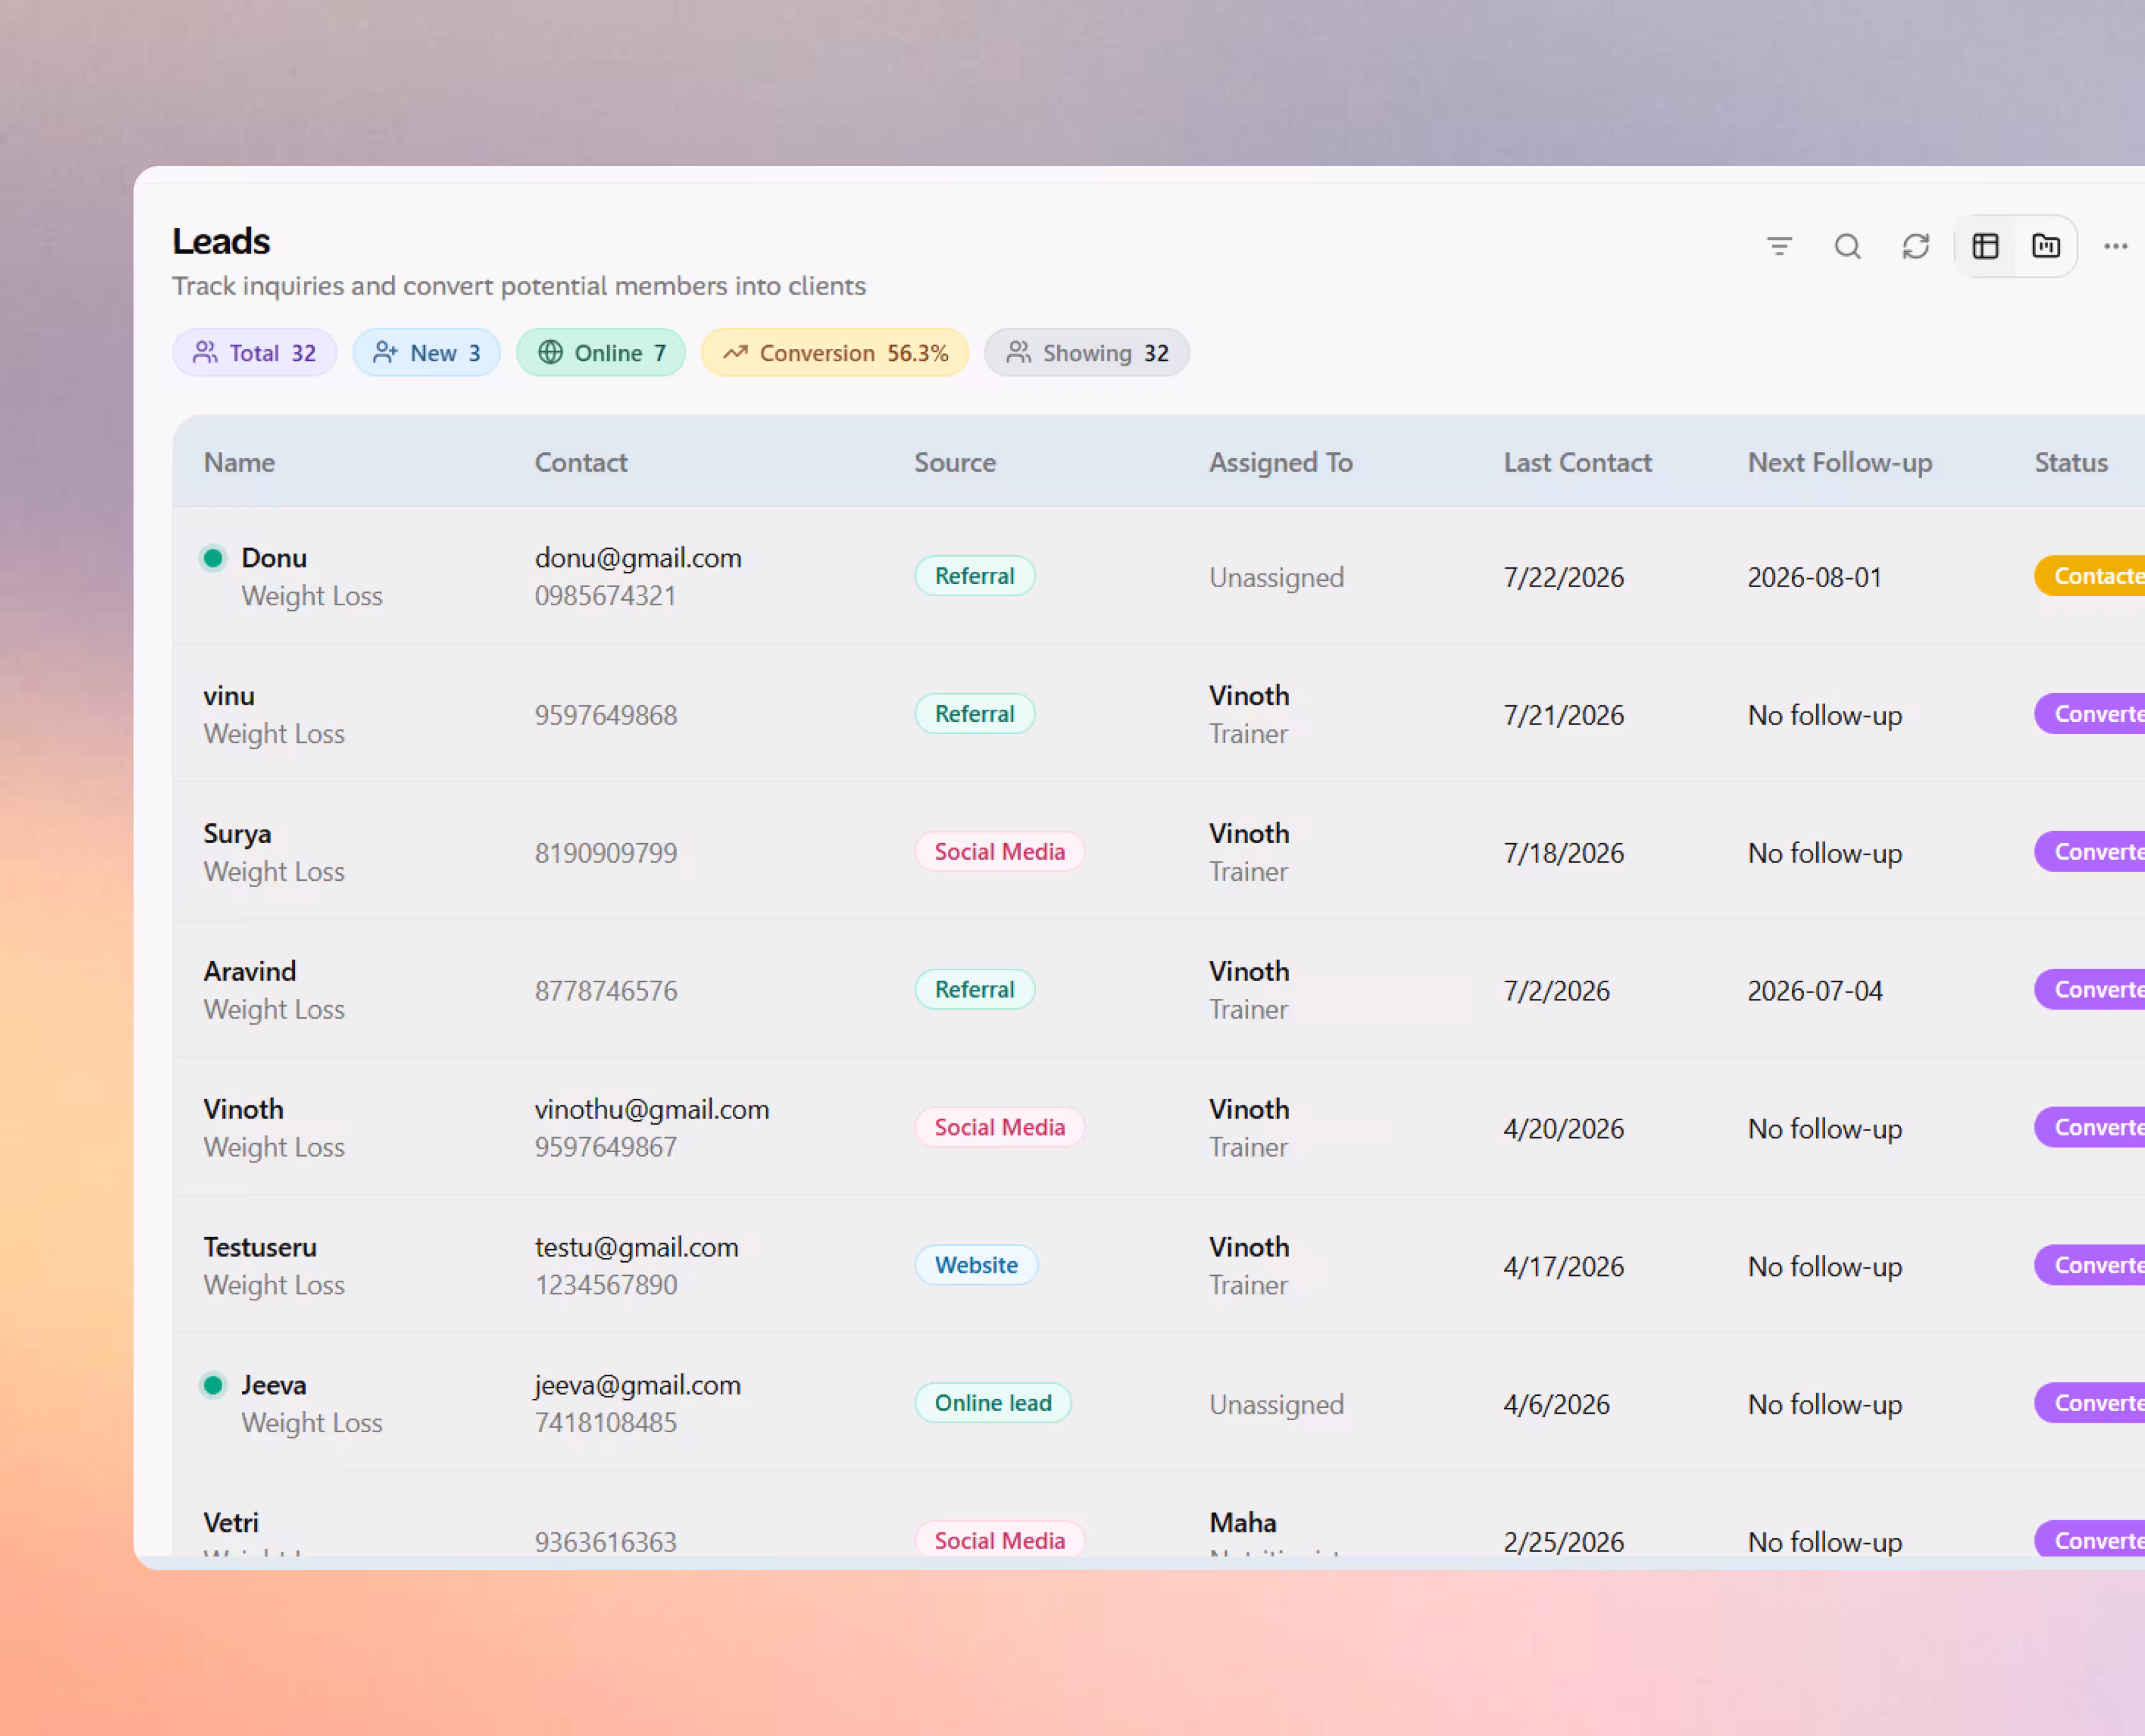Click assignee Maha in Vetri row
Image resolution: width=2145 pixels, height=1736 pixels.
pos(1242,1523)
